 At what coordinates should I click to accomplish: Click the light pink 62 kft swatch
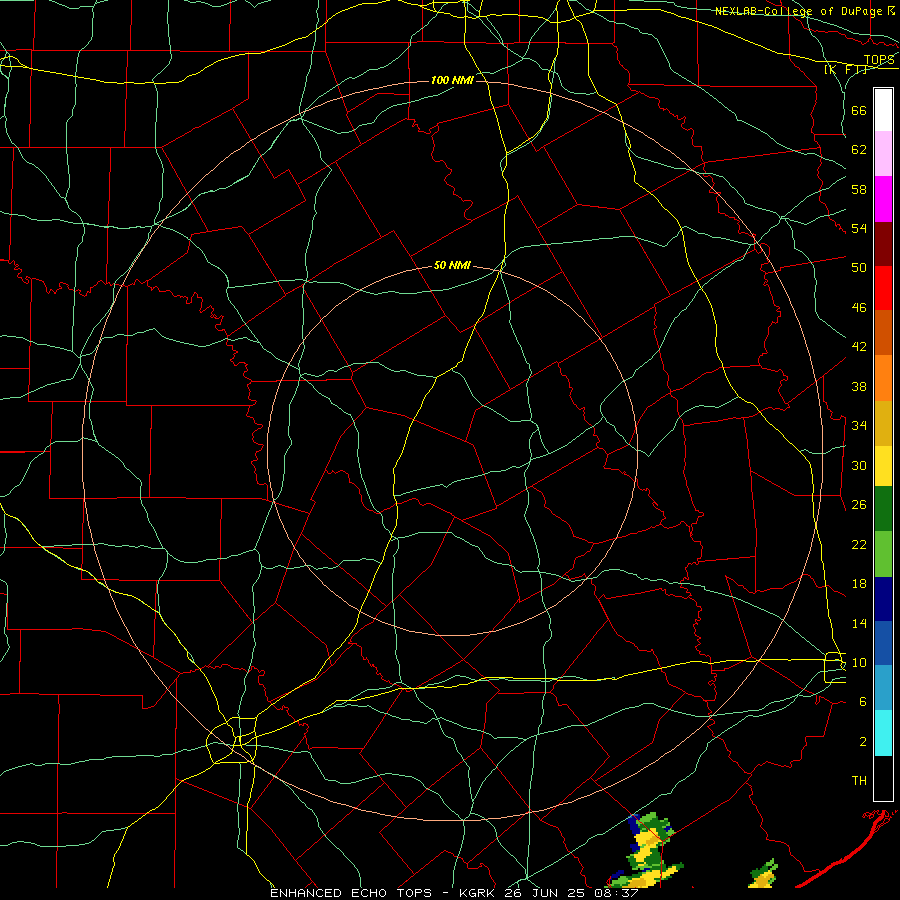pyautogui.click(x=883, y=154)
